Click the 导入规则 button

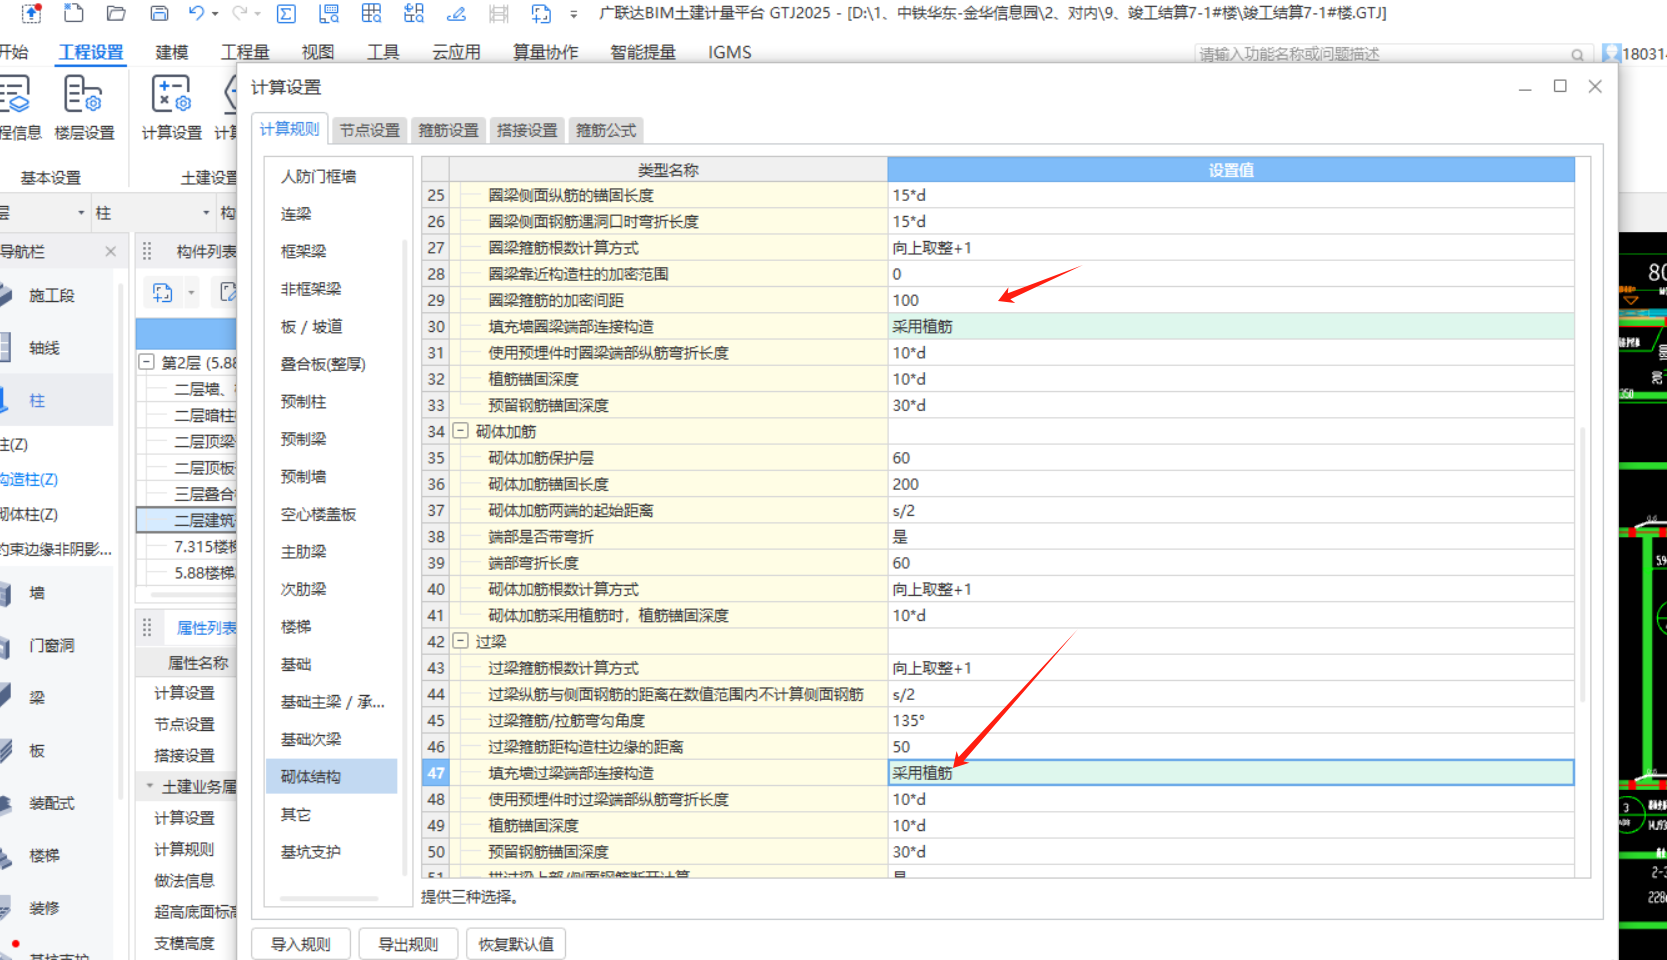click(300, 944)
